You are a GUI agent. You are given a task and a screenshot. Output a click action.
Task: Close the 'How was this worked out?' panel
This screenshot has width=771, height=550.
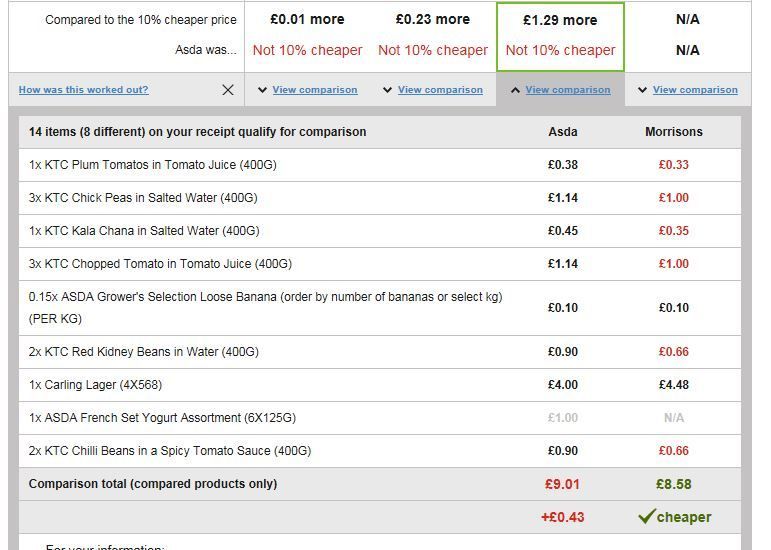pyautogui.click(x=228, y=90)
